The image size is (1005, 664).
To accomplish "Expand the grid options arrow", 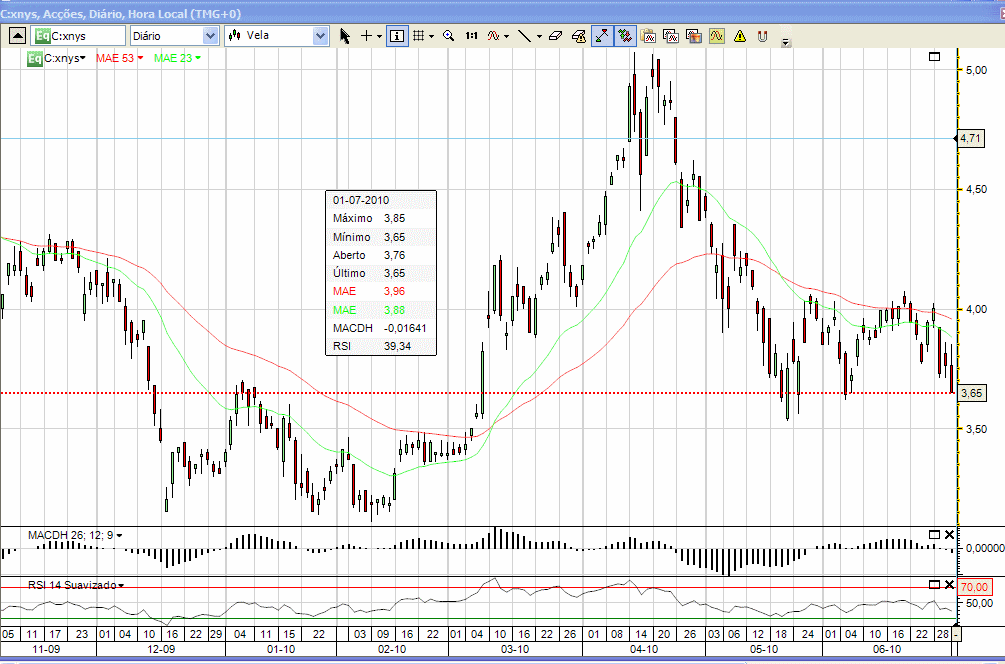I will tap(431, 37).
